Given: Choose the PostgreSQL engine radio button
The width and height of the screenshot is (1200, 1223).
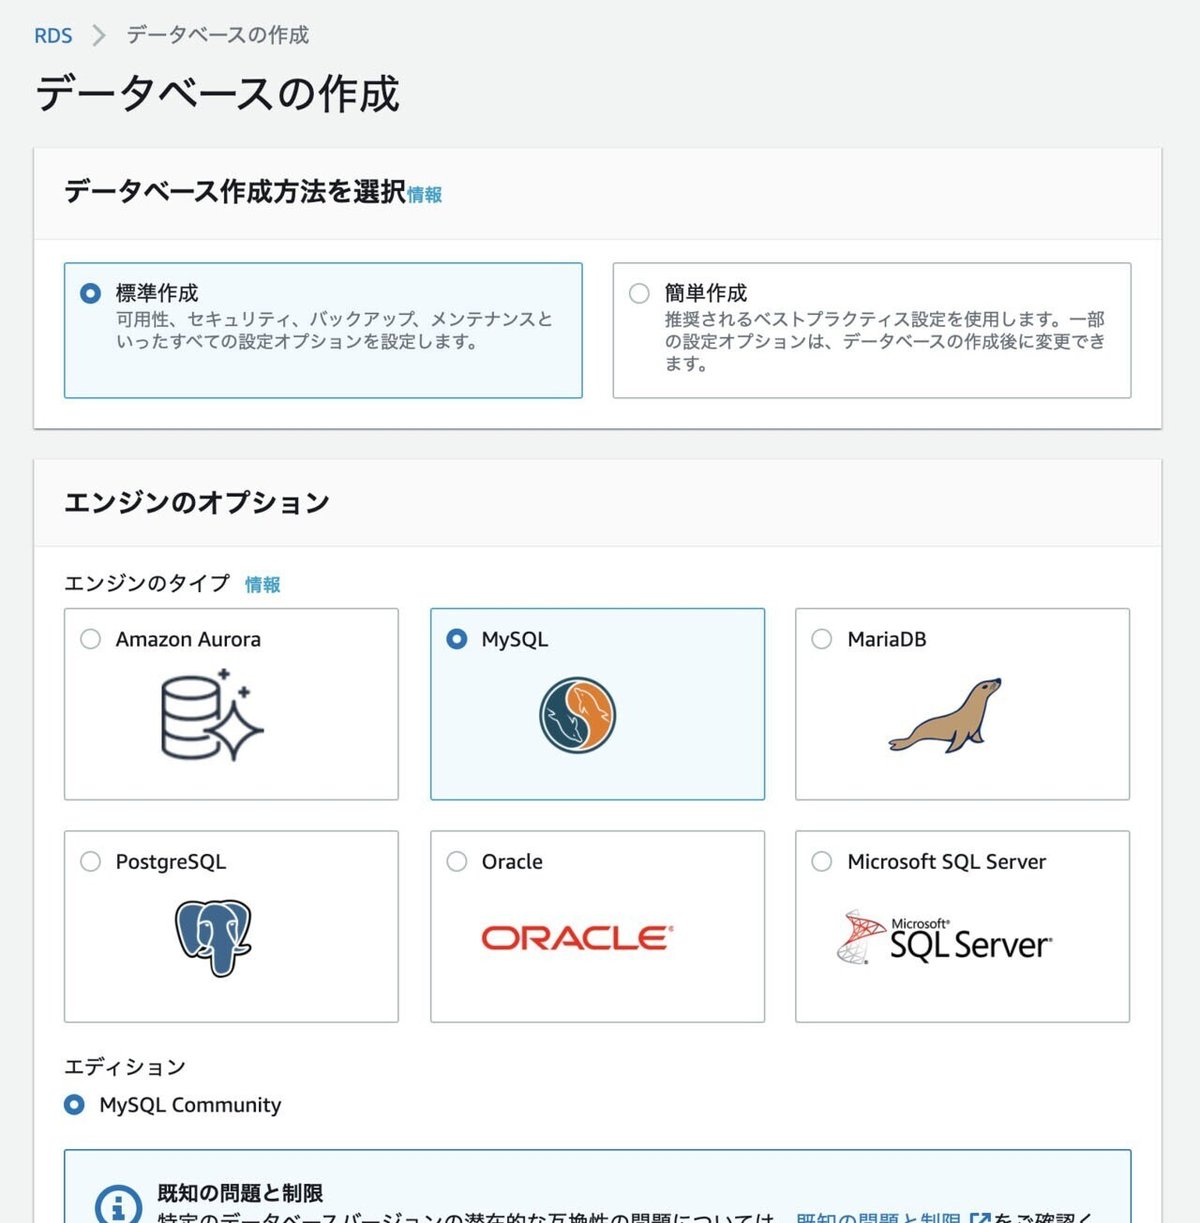Looking at the screenshot, I should (x=90, y=861).
